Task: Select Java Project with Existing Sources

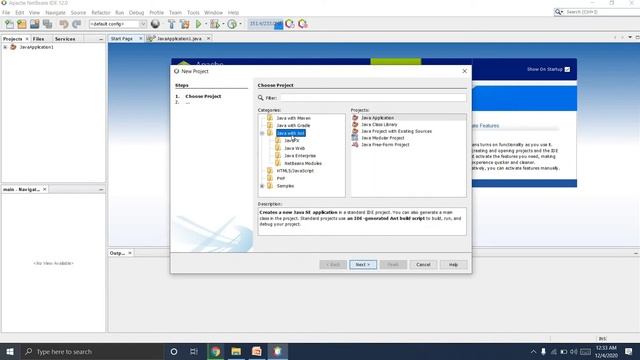Action: pyautogui.click(x=396, y=131)
